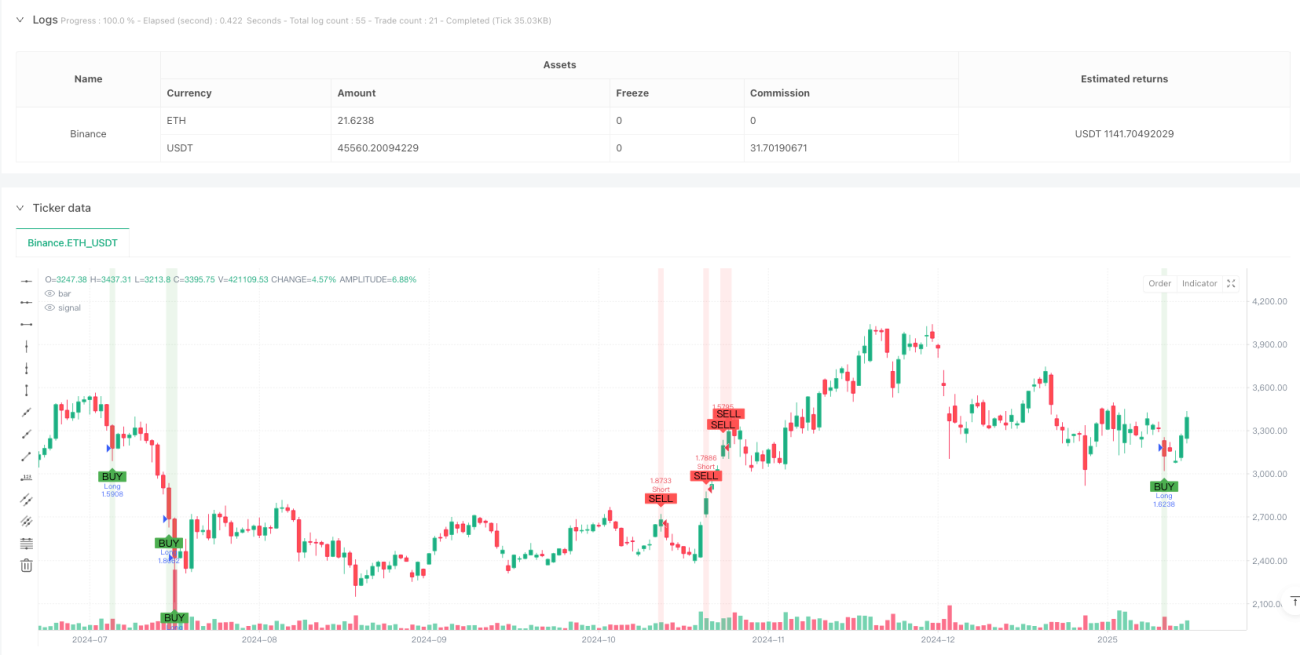Click the SELL marker labeled 1.8733

click(x=661, y=498)
